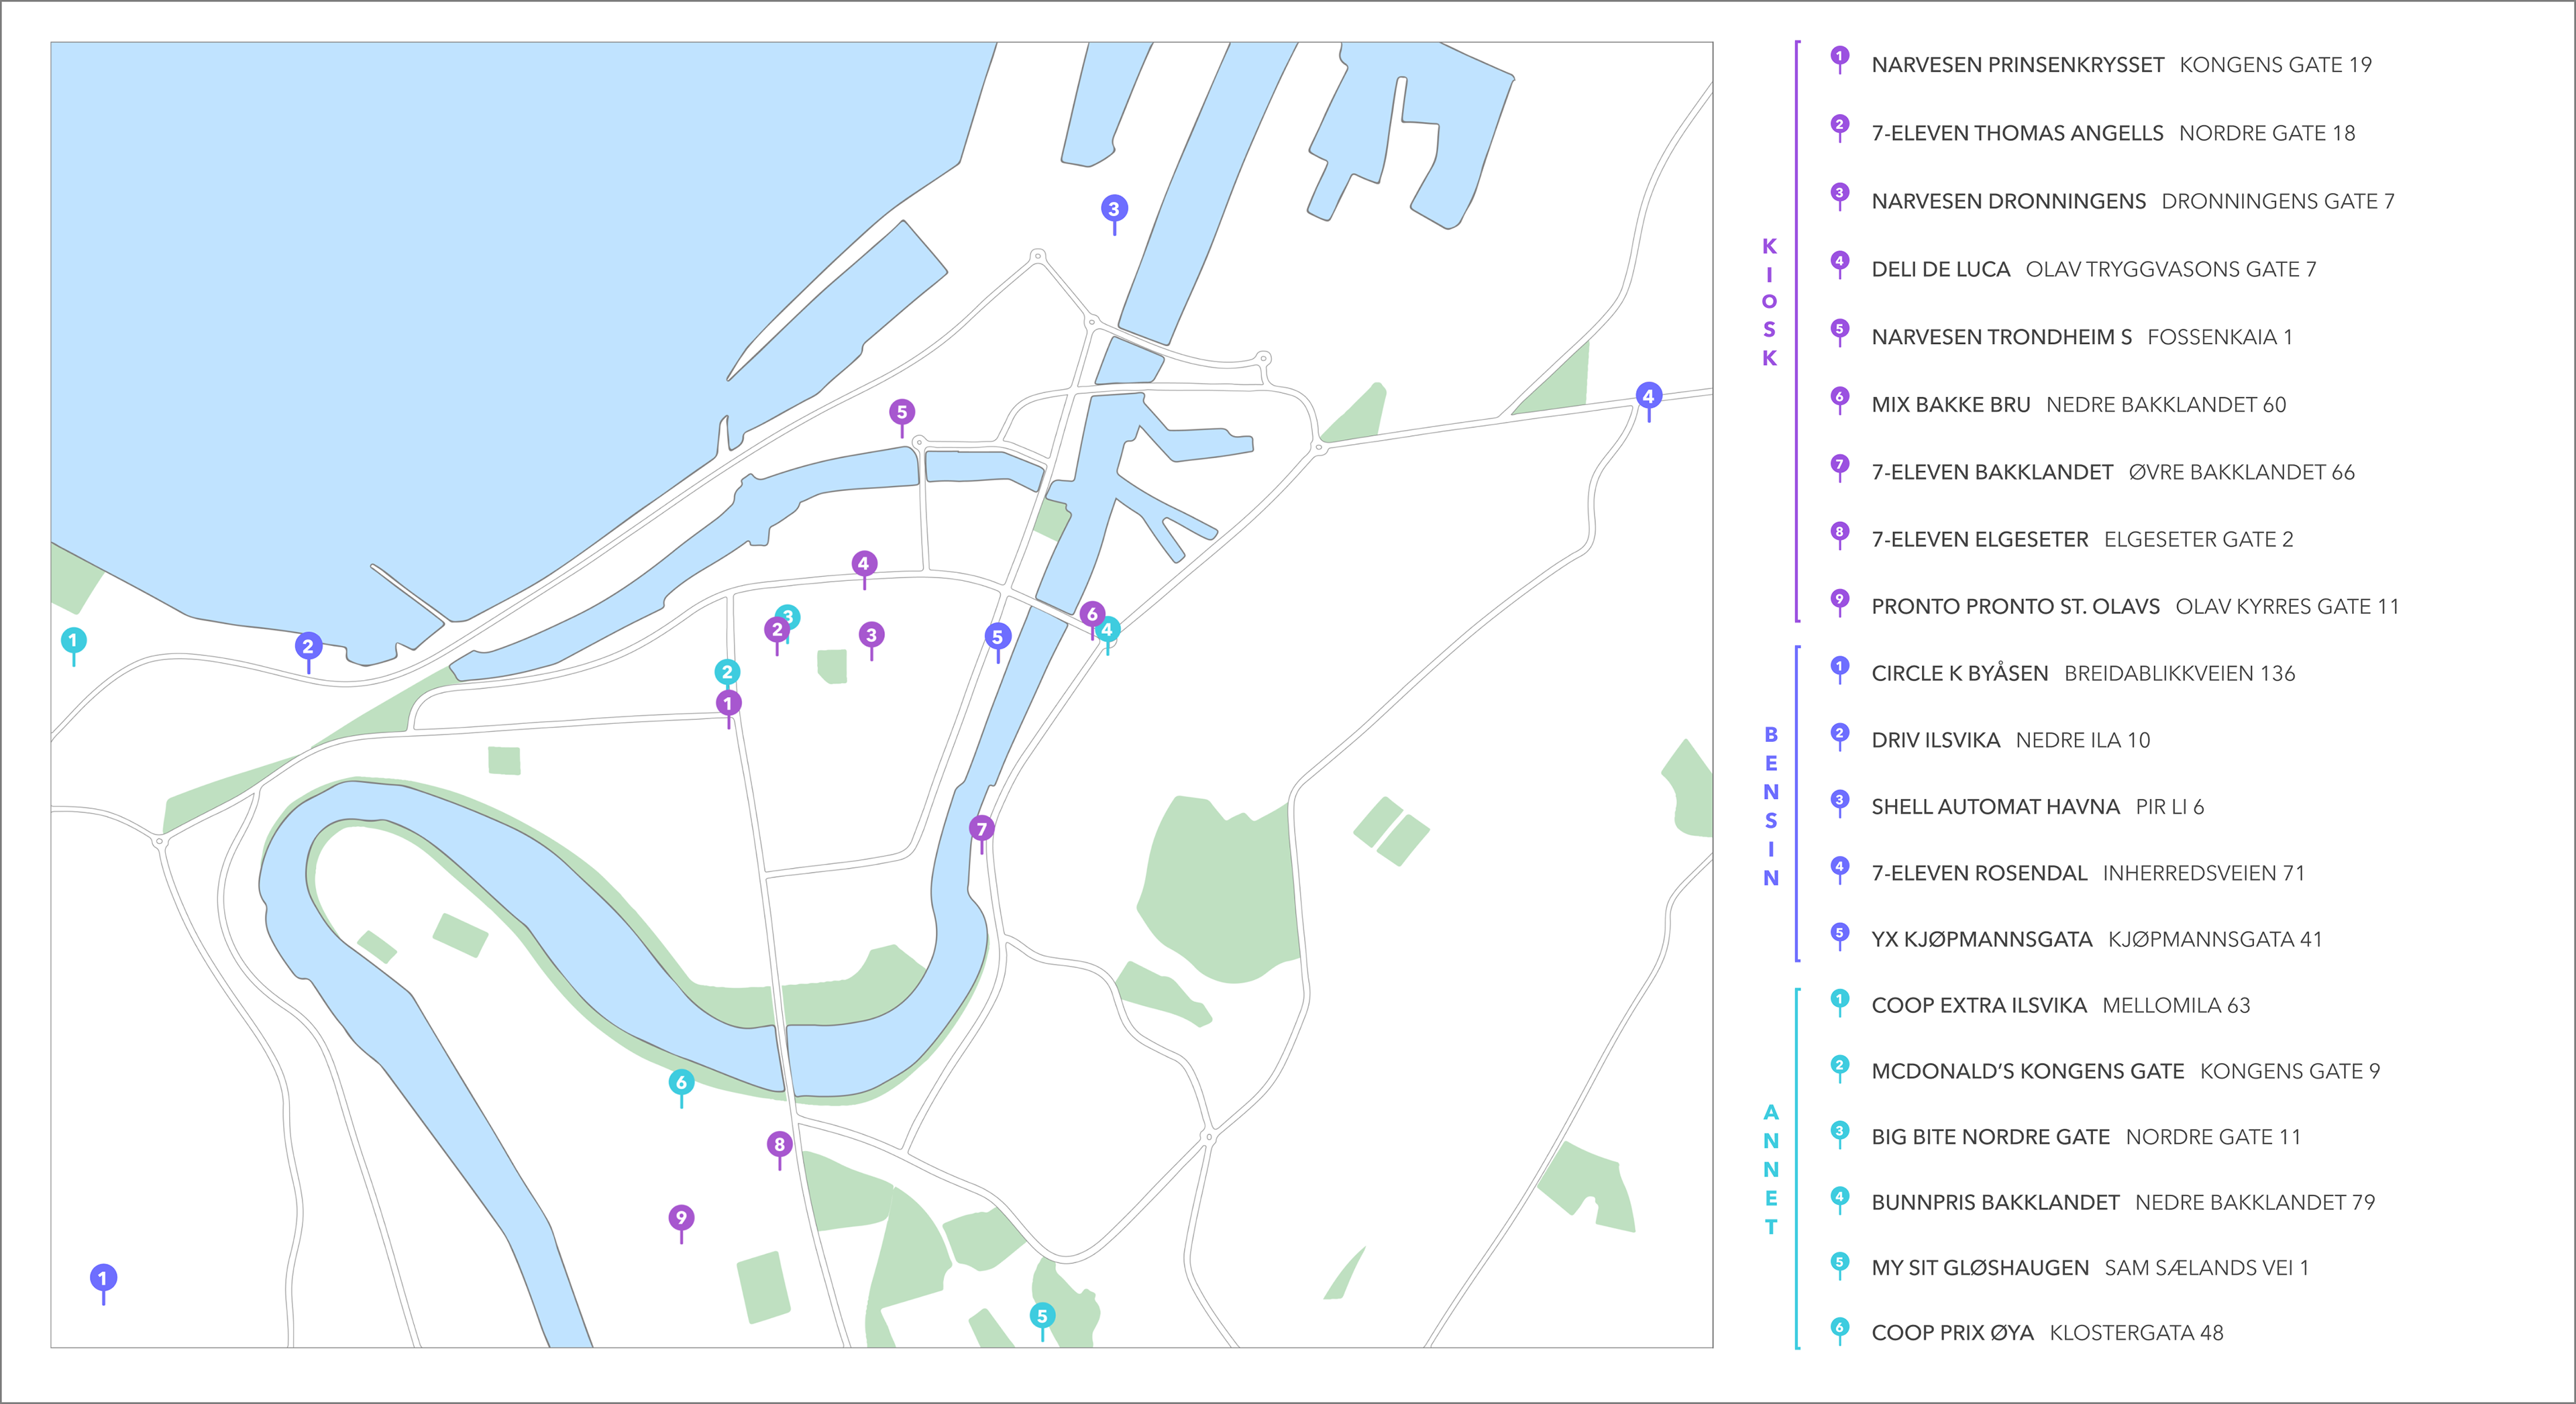Click 'YX KJØPMANNSGATA' legend text
This screenshot has width=2576, height=1404.
click(1982, 940)
